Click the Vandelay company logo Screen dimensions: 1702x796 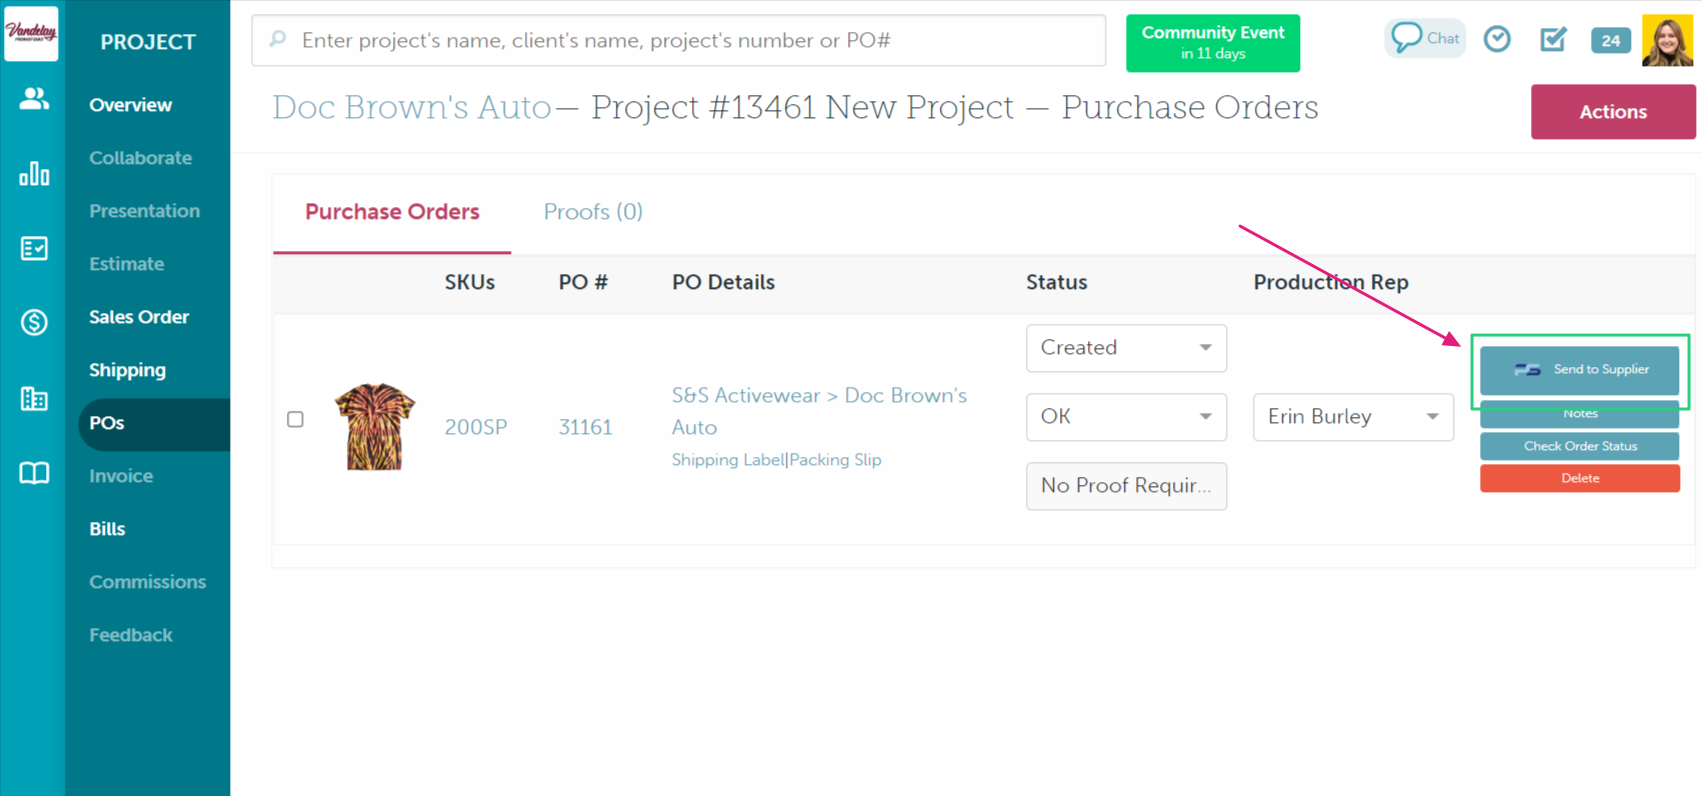click(31, 33)
